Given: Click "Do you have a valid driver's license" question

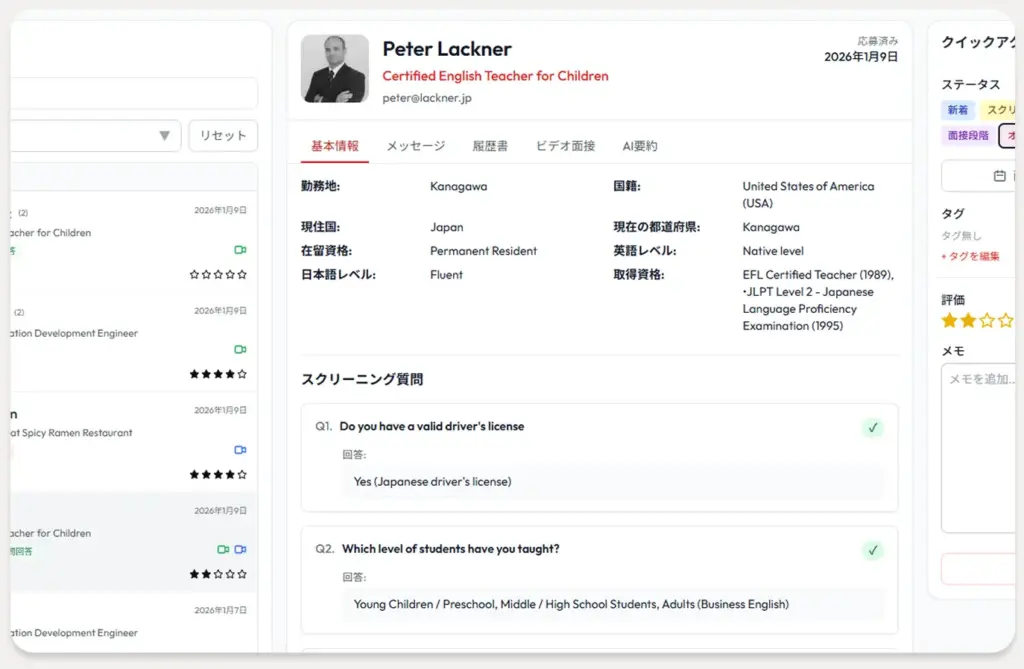Looking at the screenshot, I should point(432,427).
